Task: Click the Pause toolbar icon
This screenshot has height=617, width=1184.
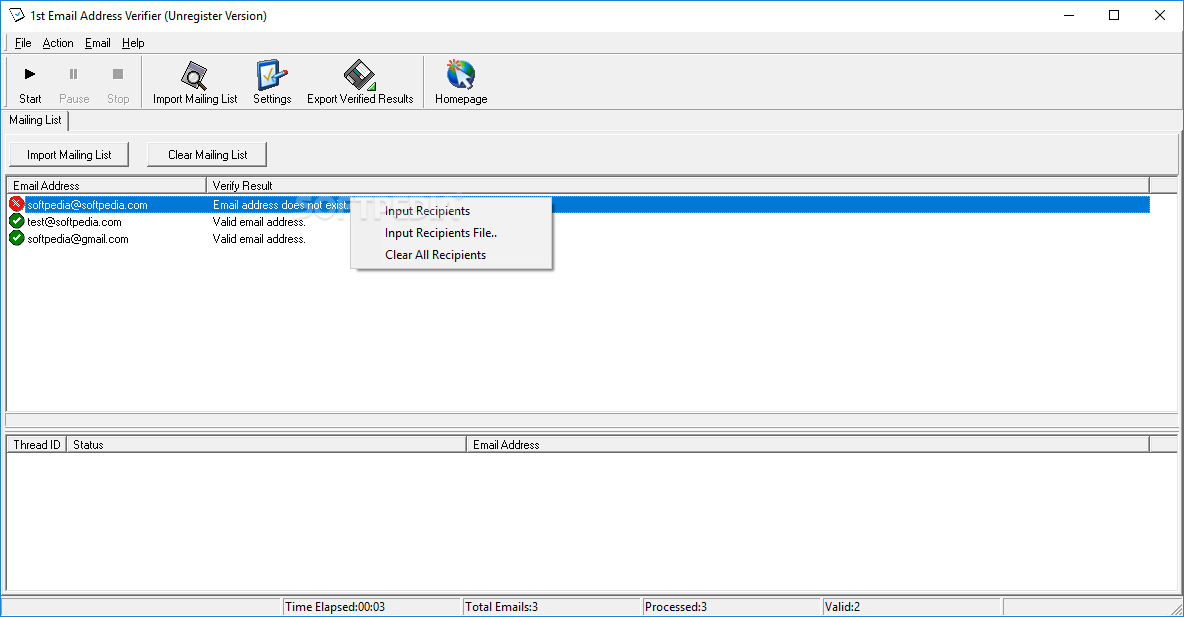Action: pyautogui.click(x=73, y=74)
